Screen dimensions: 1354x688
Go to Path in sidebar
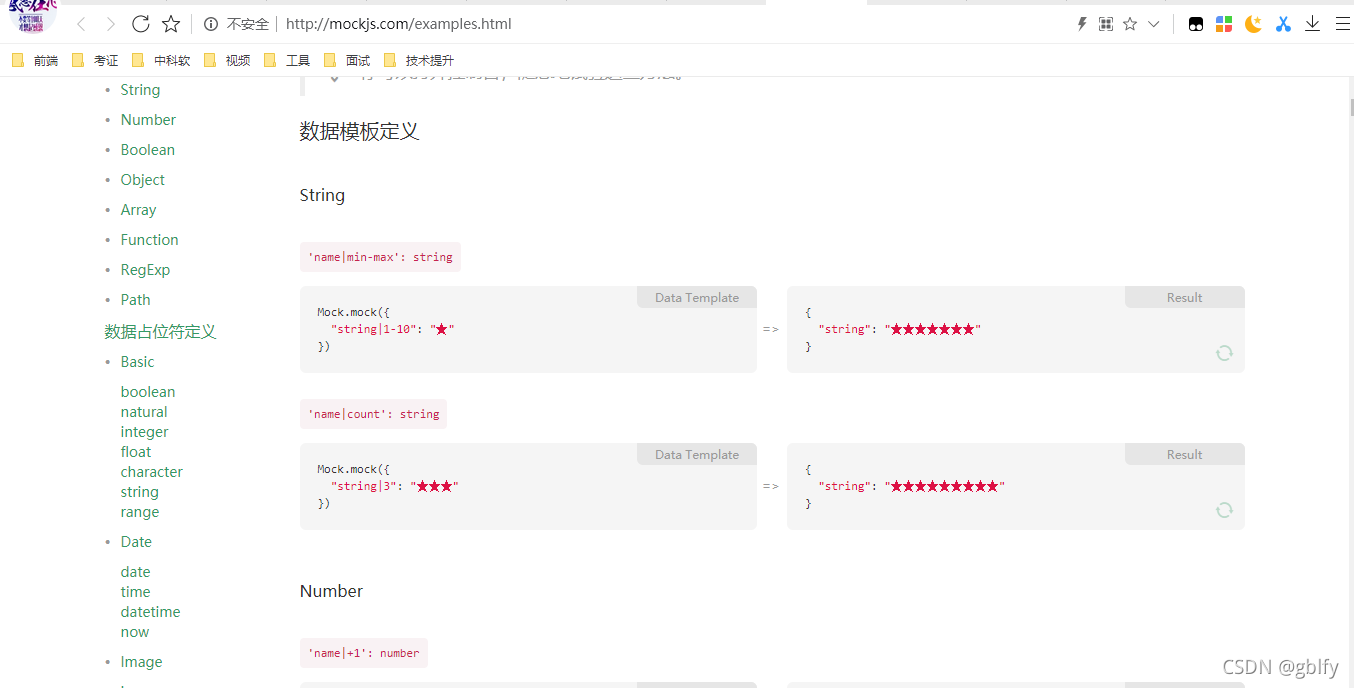[x=136, y=300]
